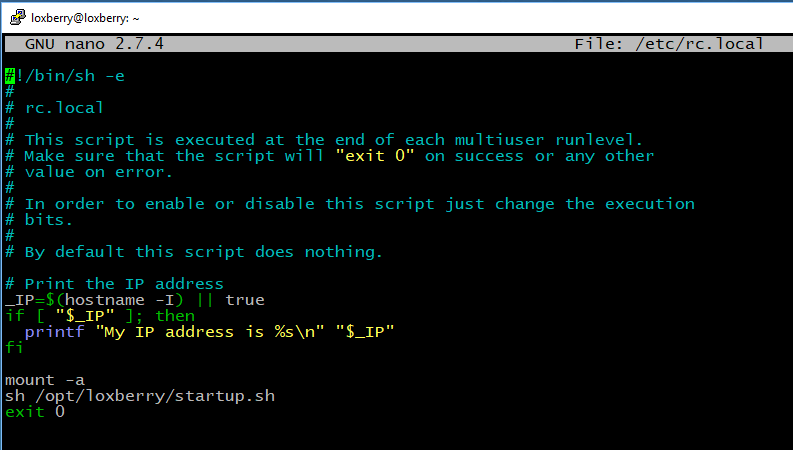Click the PuTTY icon in title bar
The height and width of the screenshot is (450, 793).
[x=18, y=18]
